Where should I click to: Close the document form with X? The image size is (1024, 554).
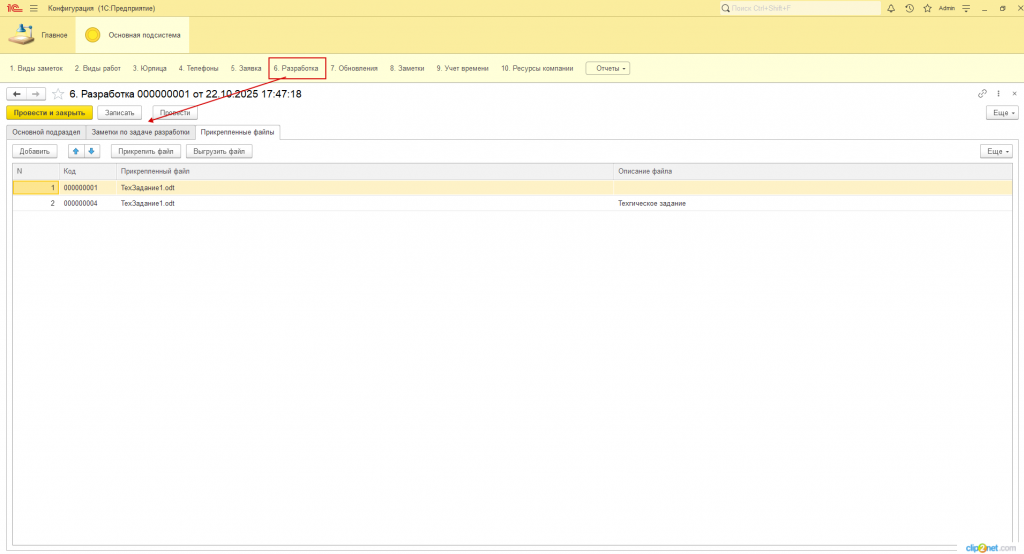(1014, 94)
